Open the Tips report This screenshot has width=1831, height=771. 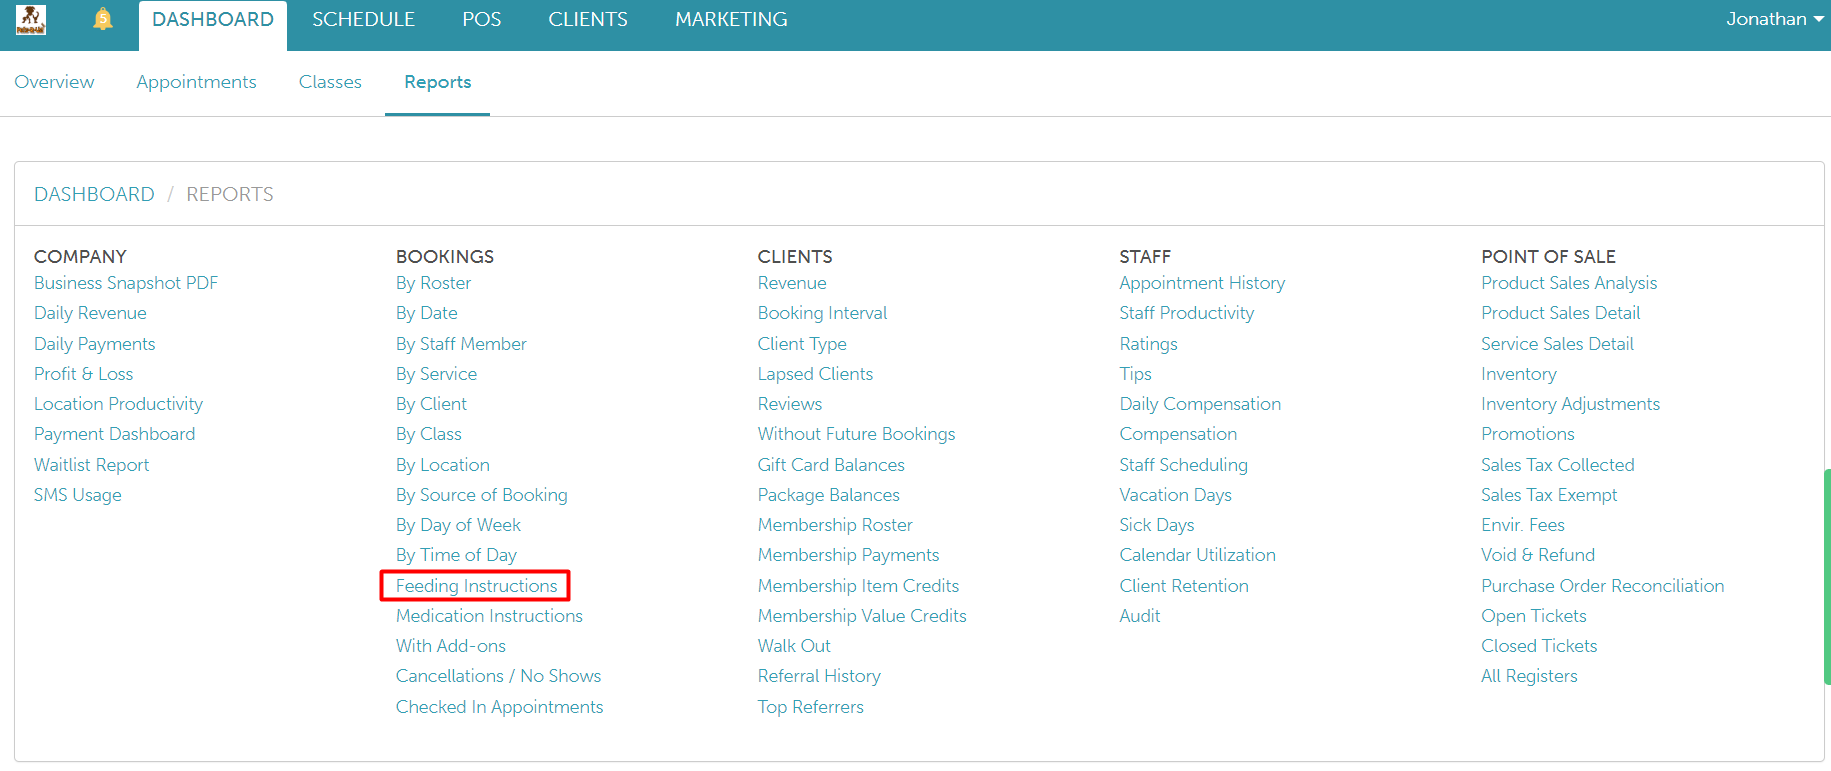click(x=1135, y=374)
